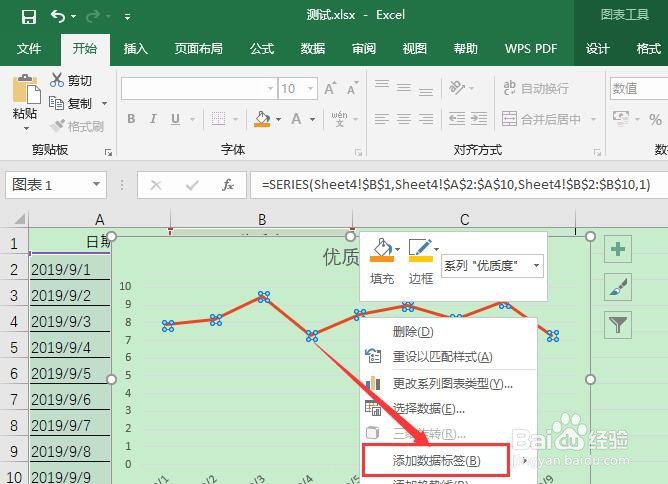Image resolution: width=668 pixels, height=484 pixels.
Task: Click the bottom align icon
Action: coord(426,90)
